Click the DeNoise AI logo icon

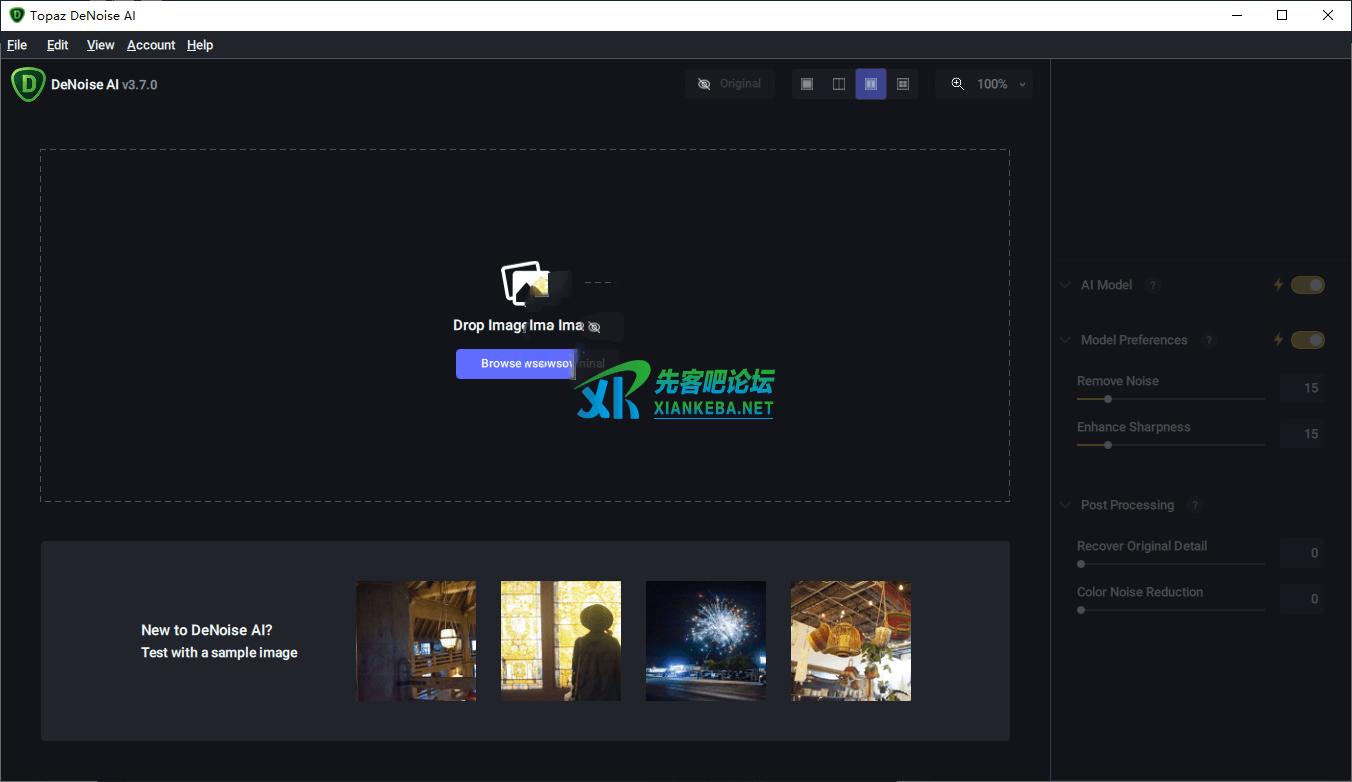[27, 84]
